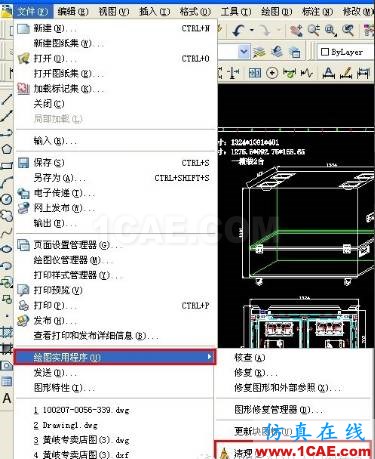Select 修复(R) in the submenu
This screenshot has height=459, width=375.
(x=293, y=373)
